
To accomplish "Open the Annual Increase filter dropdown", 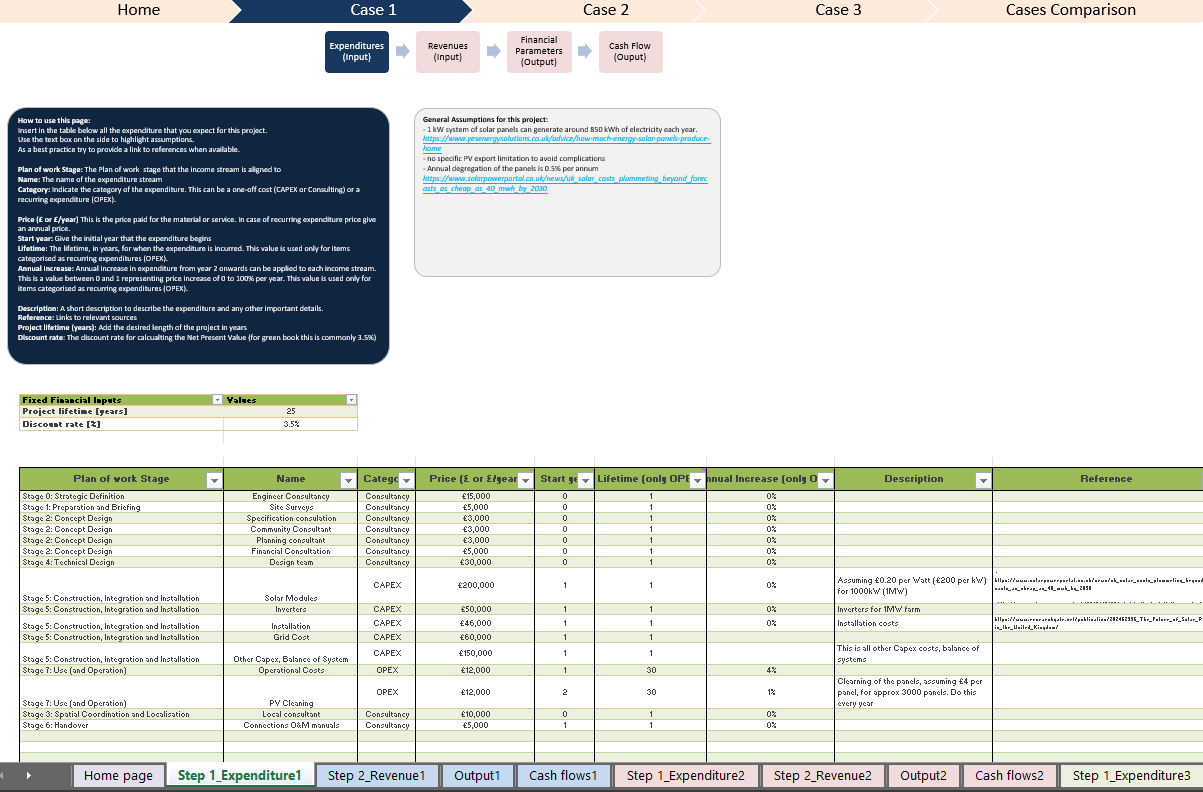I will 825,480.
